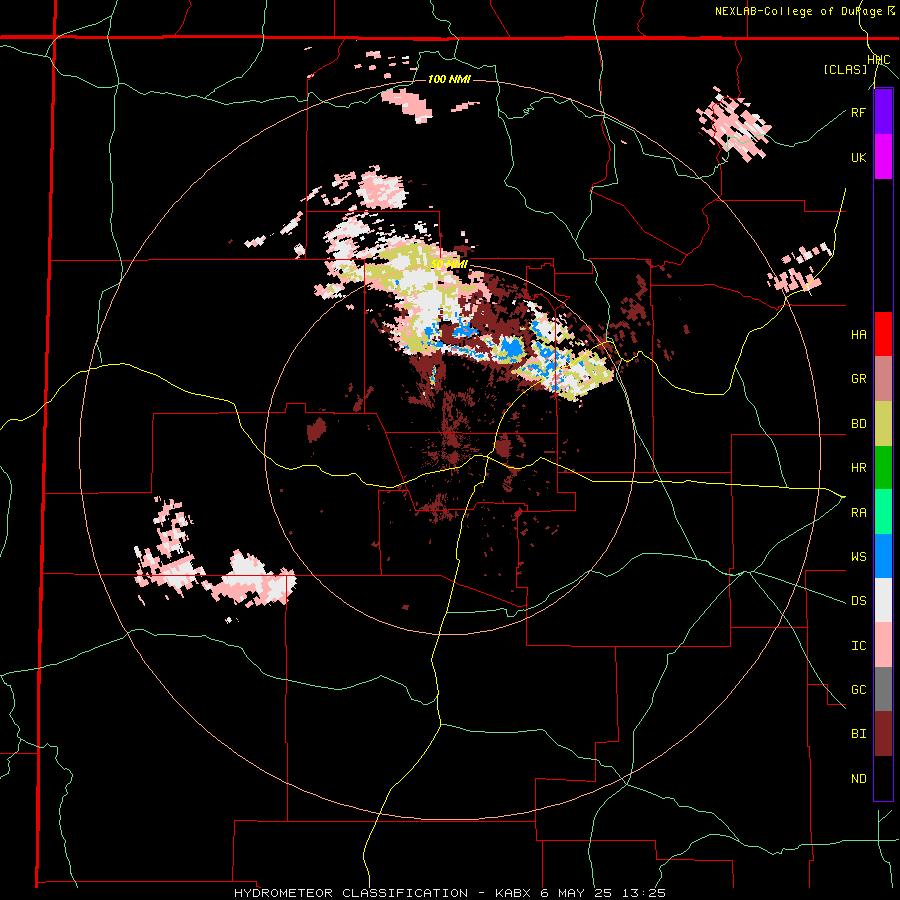Select the GR legend label
This screenshot has width=900, height=900.
coord(858,379)
